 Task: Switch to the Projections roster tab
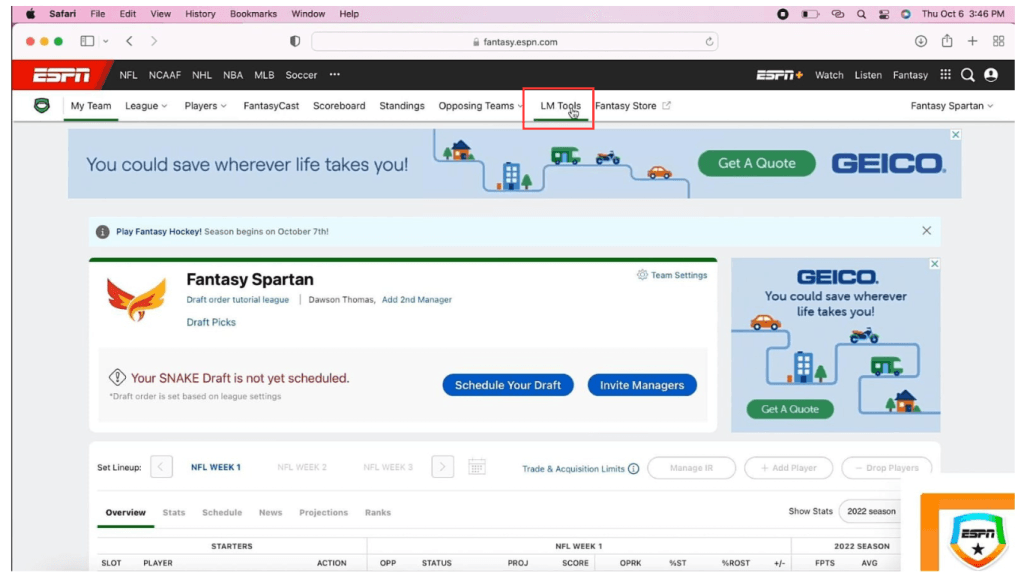tap(323, 513)
